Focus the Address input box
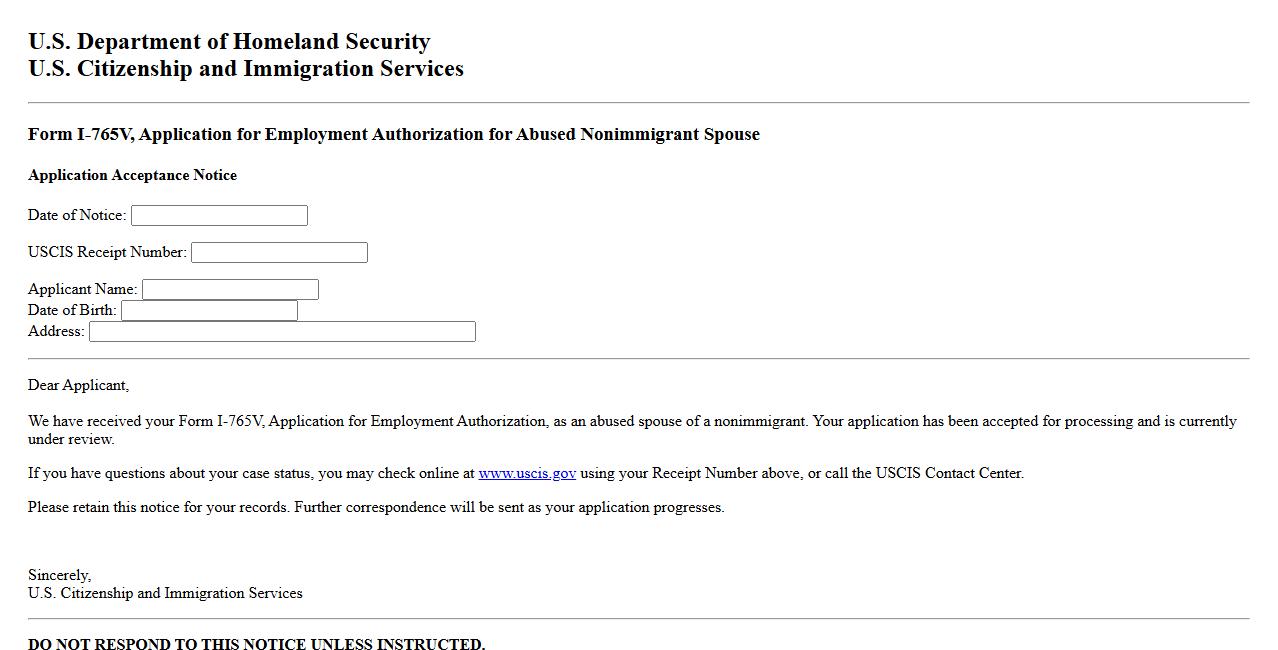This screenshot has width=1278, height=650. (282, 332)
